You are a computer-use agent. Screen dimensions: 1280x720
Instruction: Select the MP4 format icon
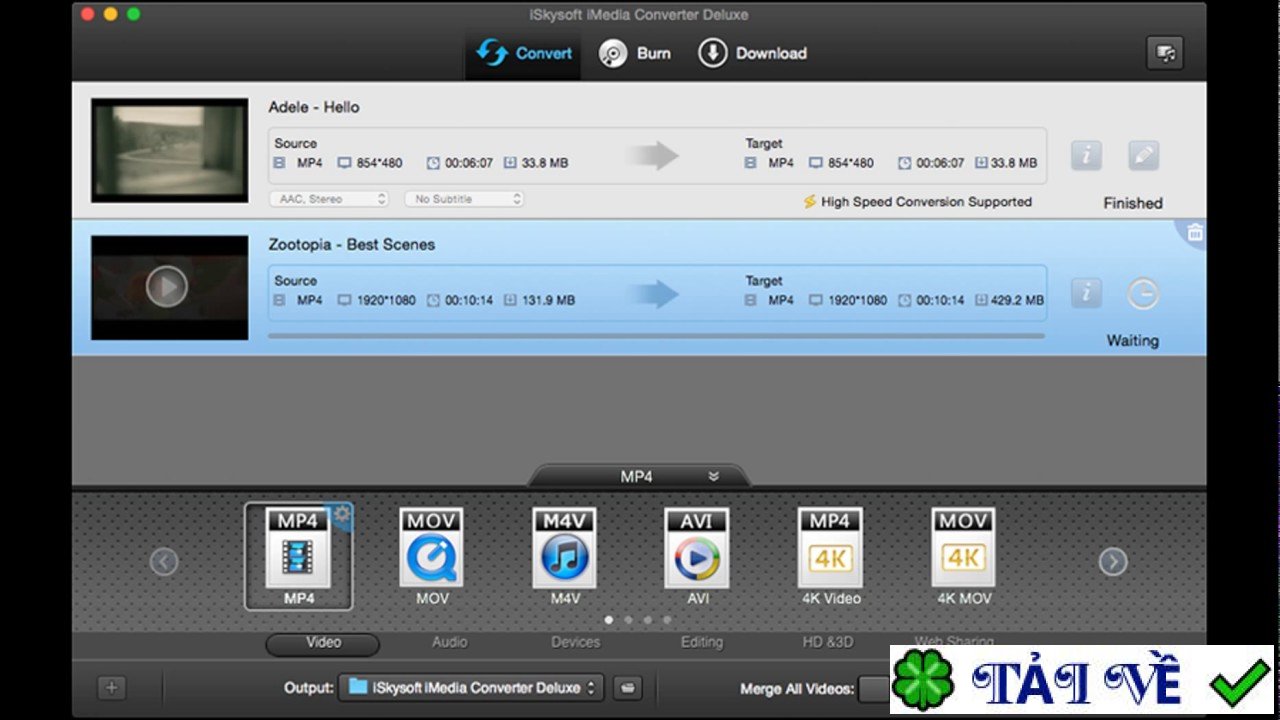[298, 549]
